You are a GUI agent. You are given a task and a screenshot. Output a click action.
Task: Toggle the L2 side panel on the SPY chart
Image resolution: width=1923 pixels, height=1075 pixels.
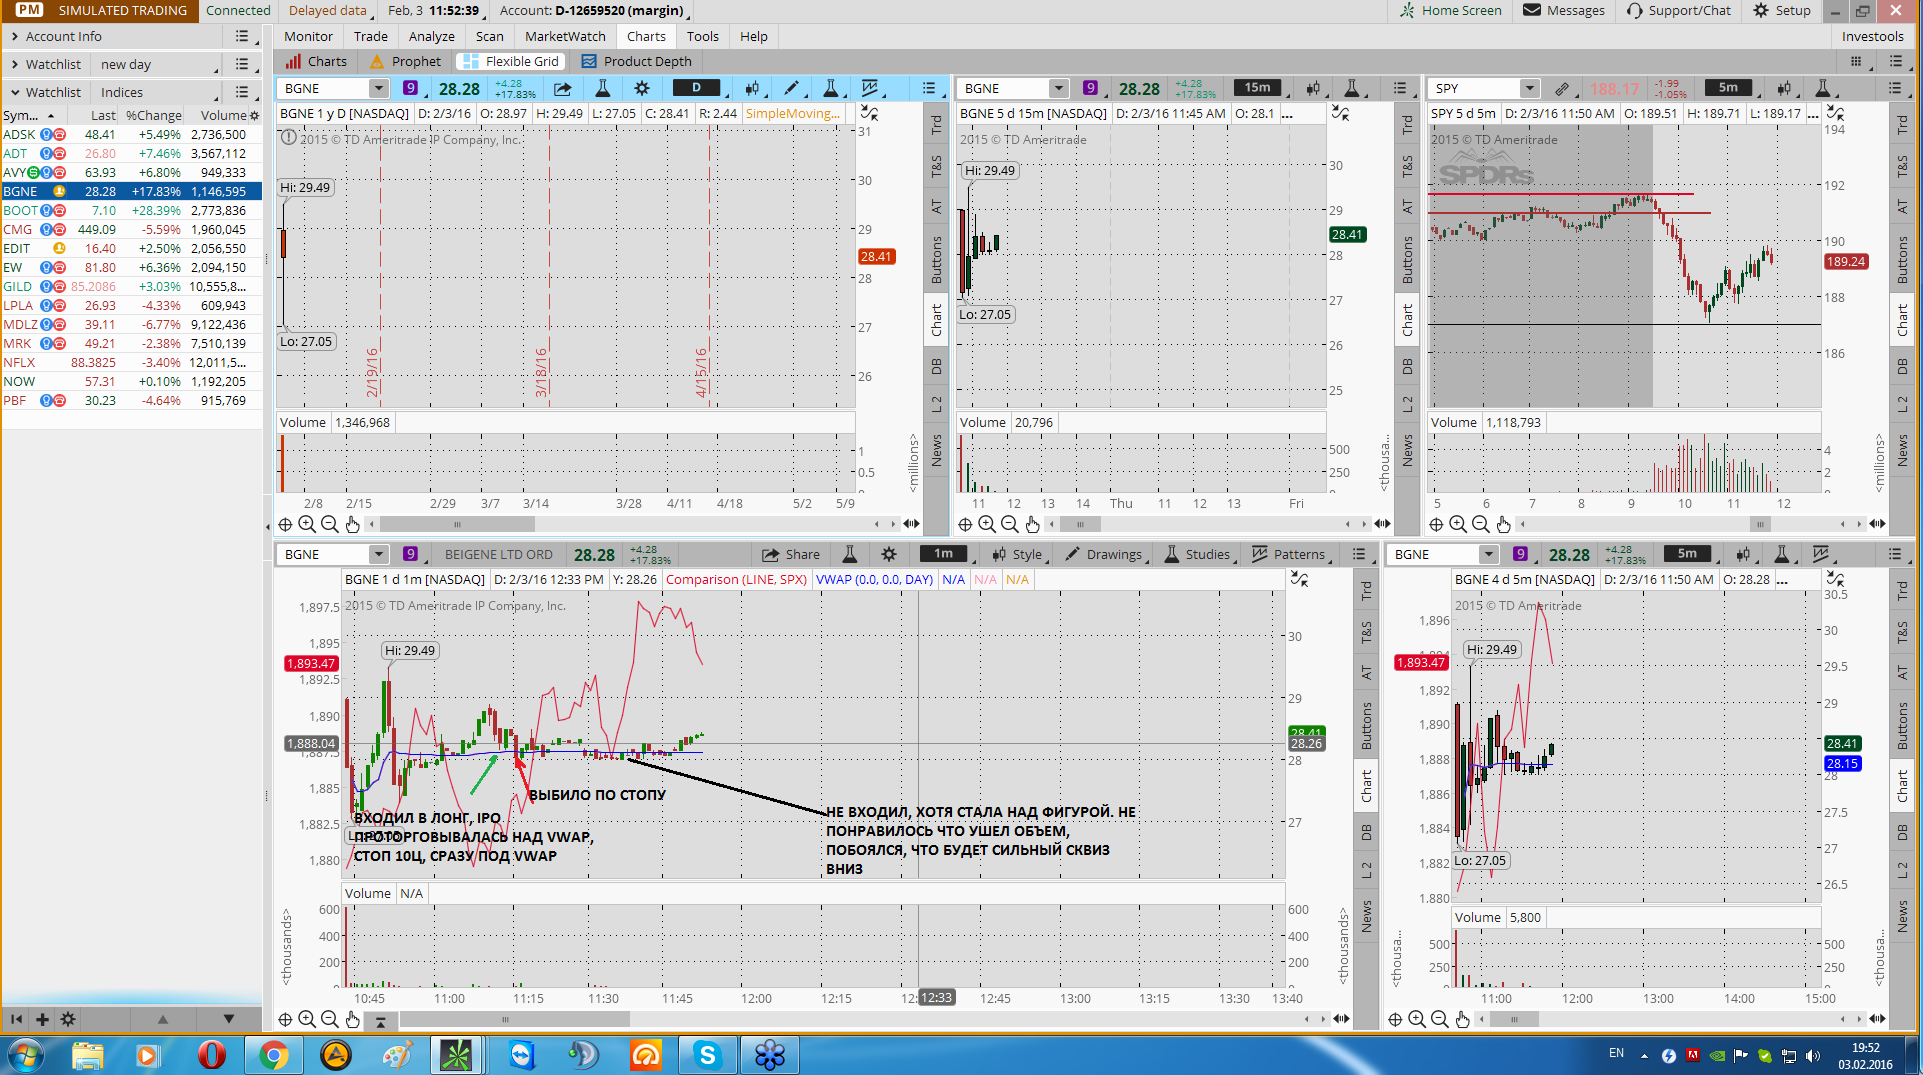click(1902, 404)
